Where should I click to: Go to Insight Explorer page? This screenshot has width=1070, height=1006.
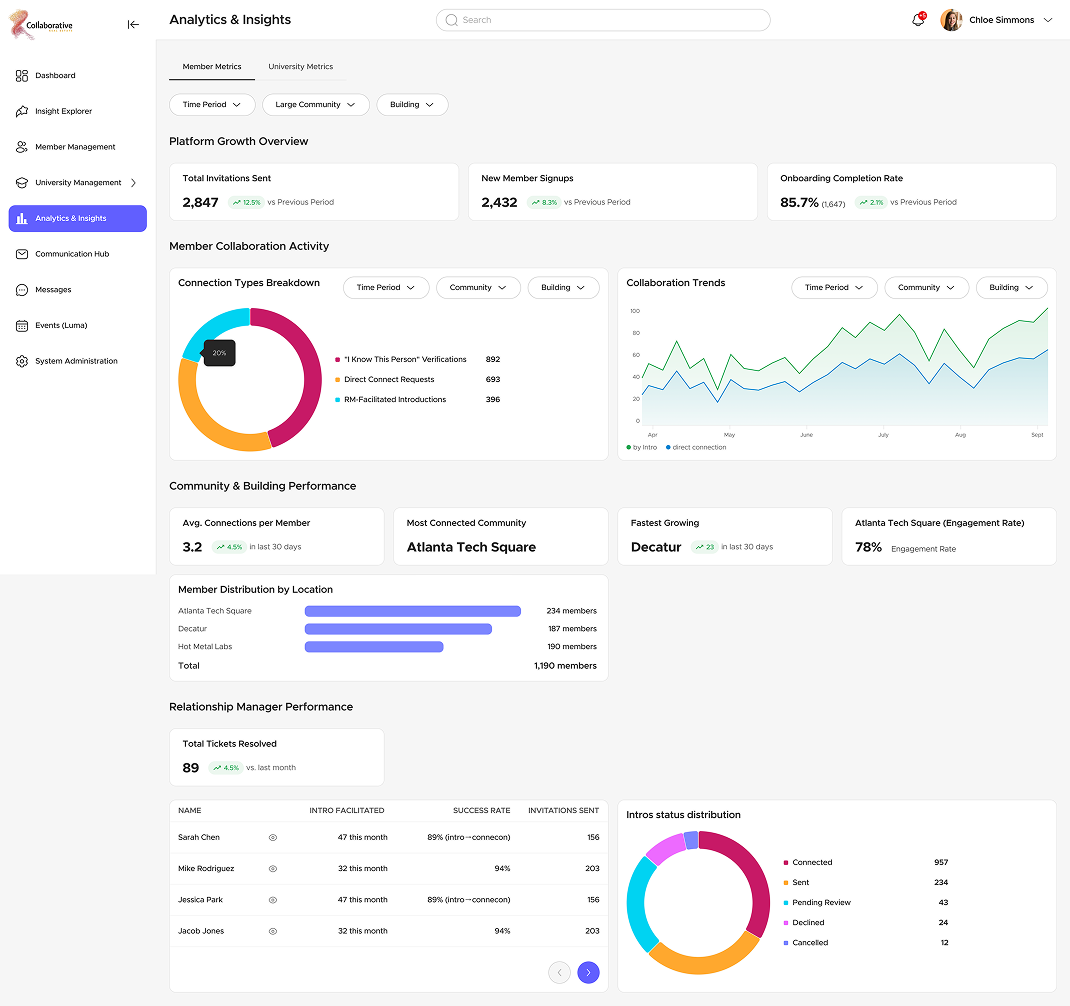tap(77, 111)
